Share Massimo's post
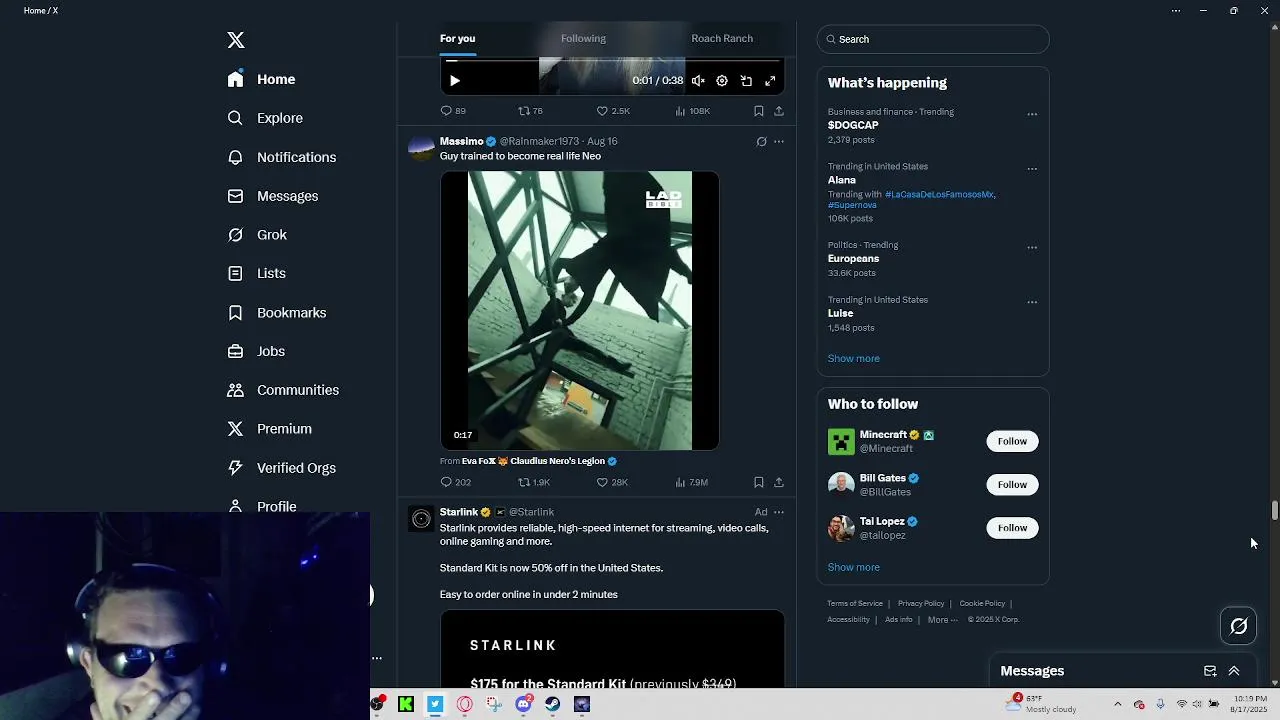The image size is (1280, 720). point(779,482)
